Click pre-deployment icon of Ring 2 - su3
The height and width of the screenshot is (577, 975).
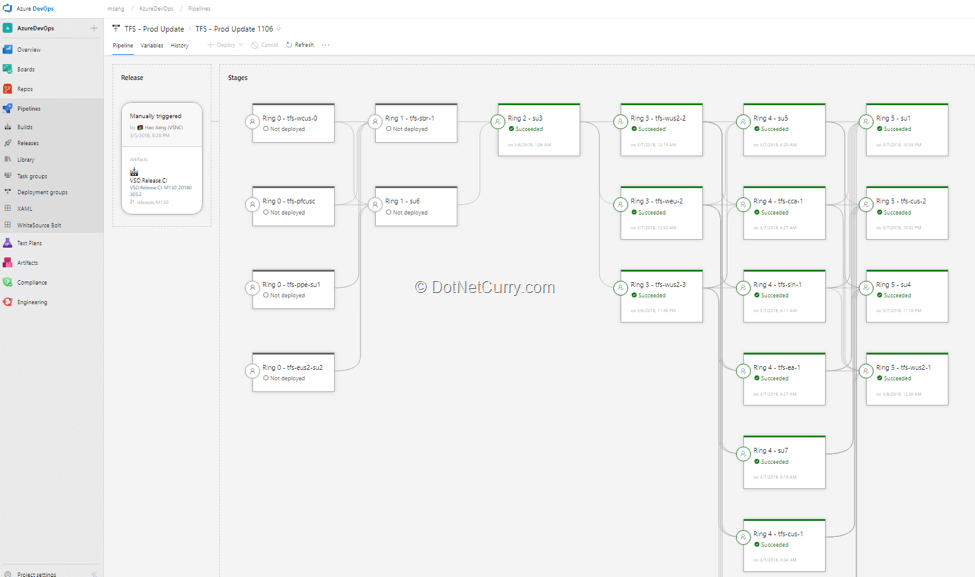[x=497, y=122]
